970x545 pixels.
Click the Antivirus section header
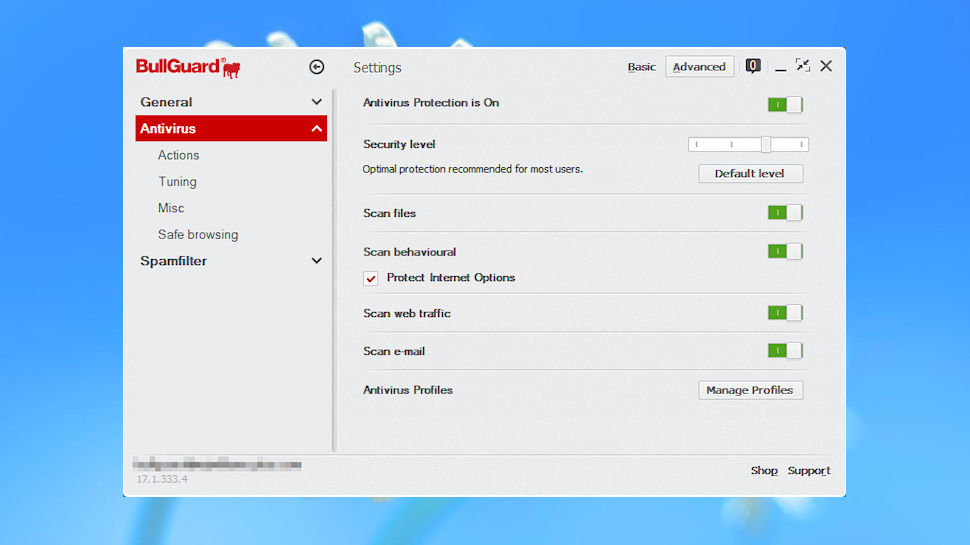coord(231,129)
